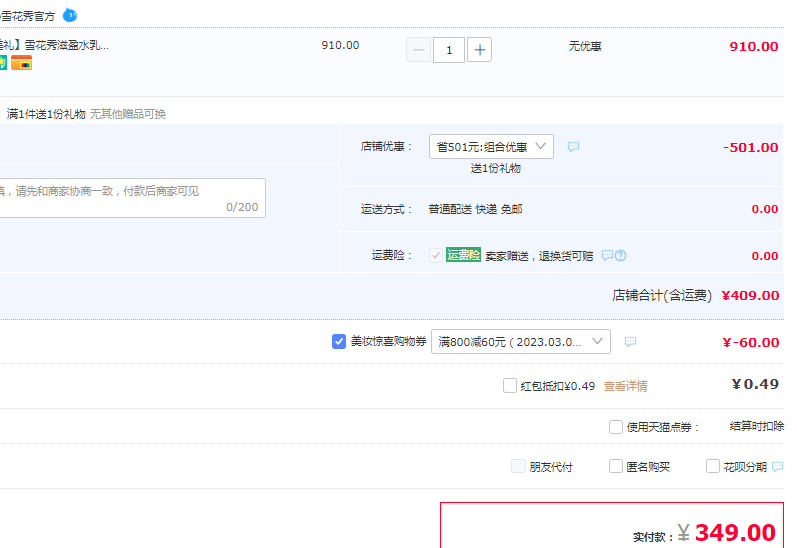Uncheck the 美妆惊喜购物券 checkbox

point(339,342)
